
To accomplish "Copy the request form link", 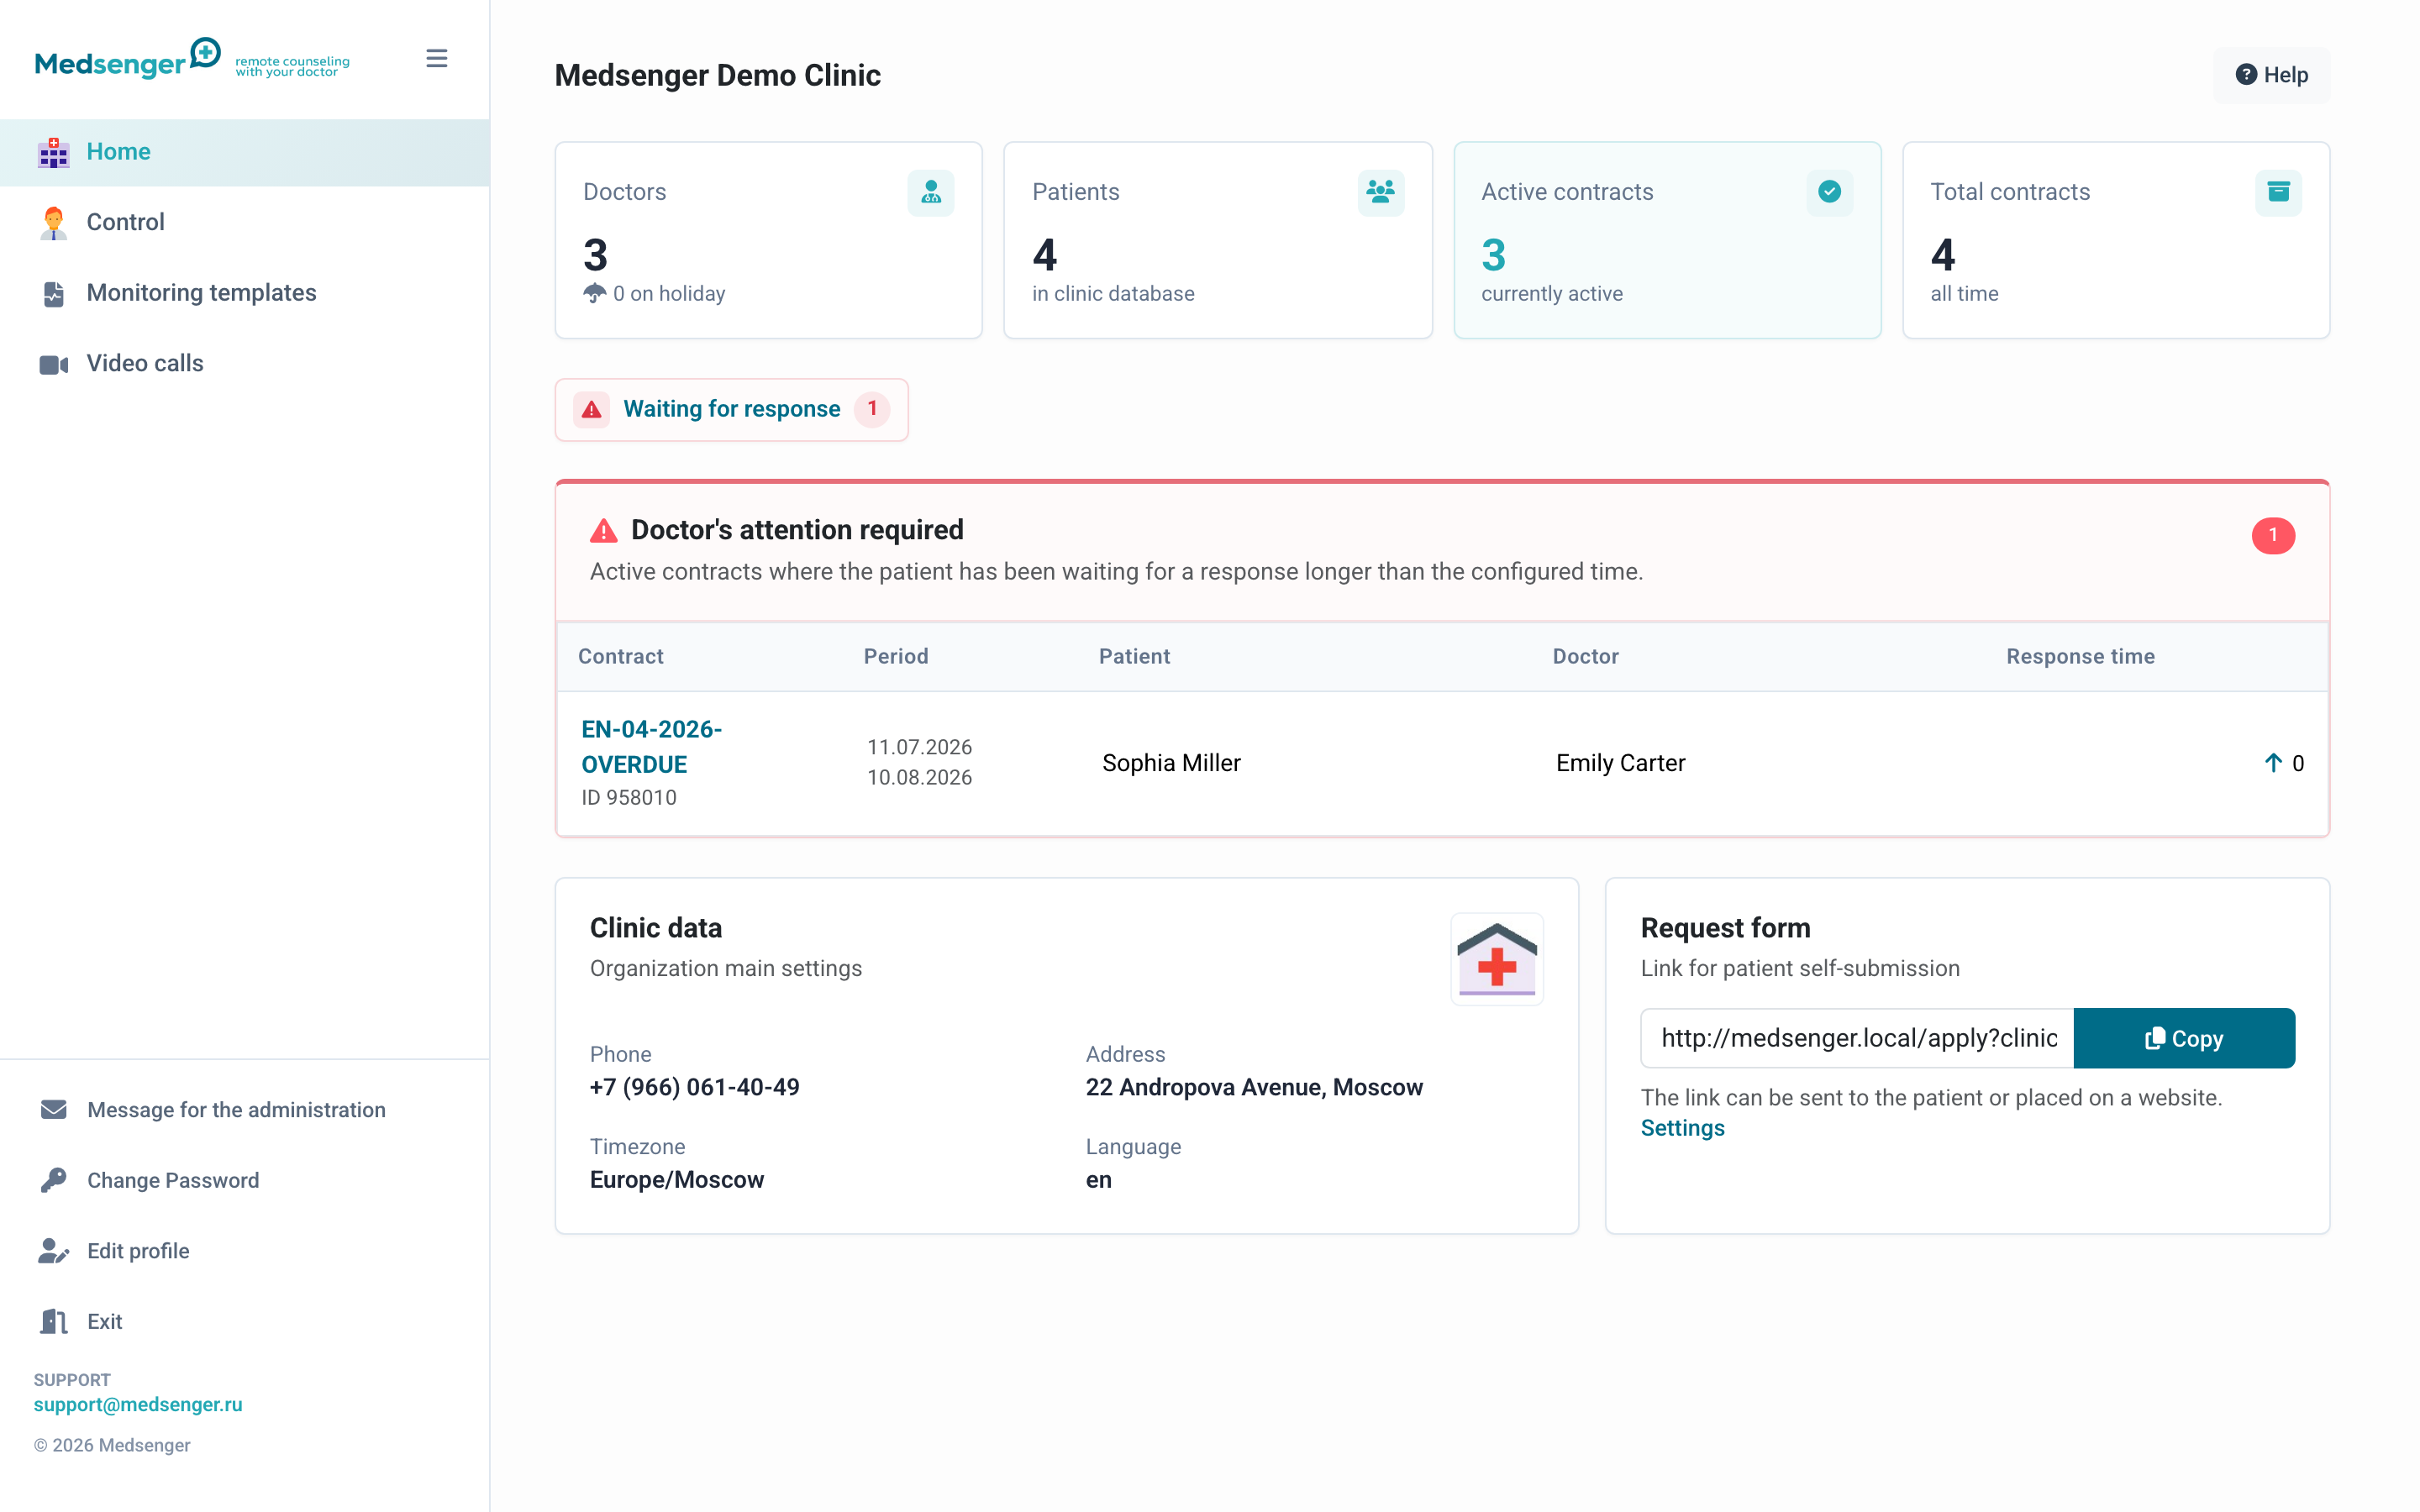I will [2184, 1038].
